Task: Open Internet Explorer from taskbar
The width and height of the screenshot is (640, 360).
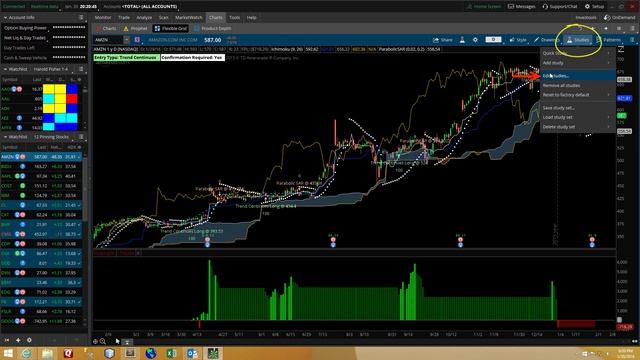Action: tap(27, 353)
